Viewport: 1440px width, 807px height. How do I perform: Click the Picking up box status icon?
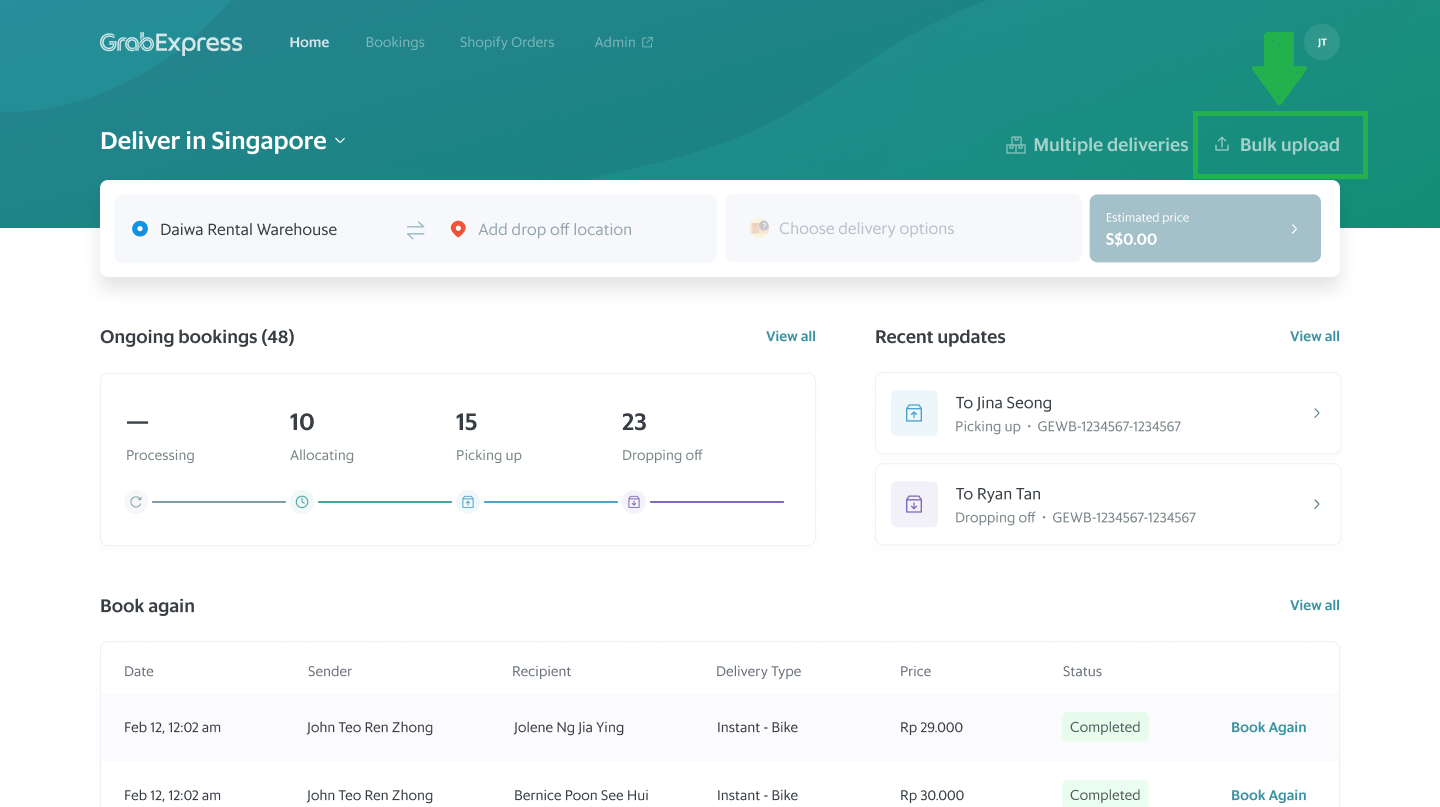point(468,502)
